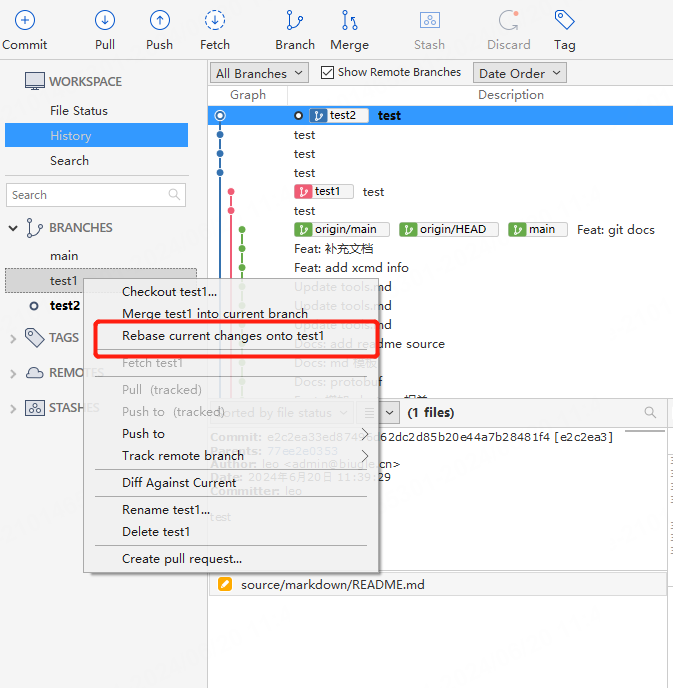Click the Push toolbar icon

pyautogui.click(x=159, y=20)
